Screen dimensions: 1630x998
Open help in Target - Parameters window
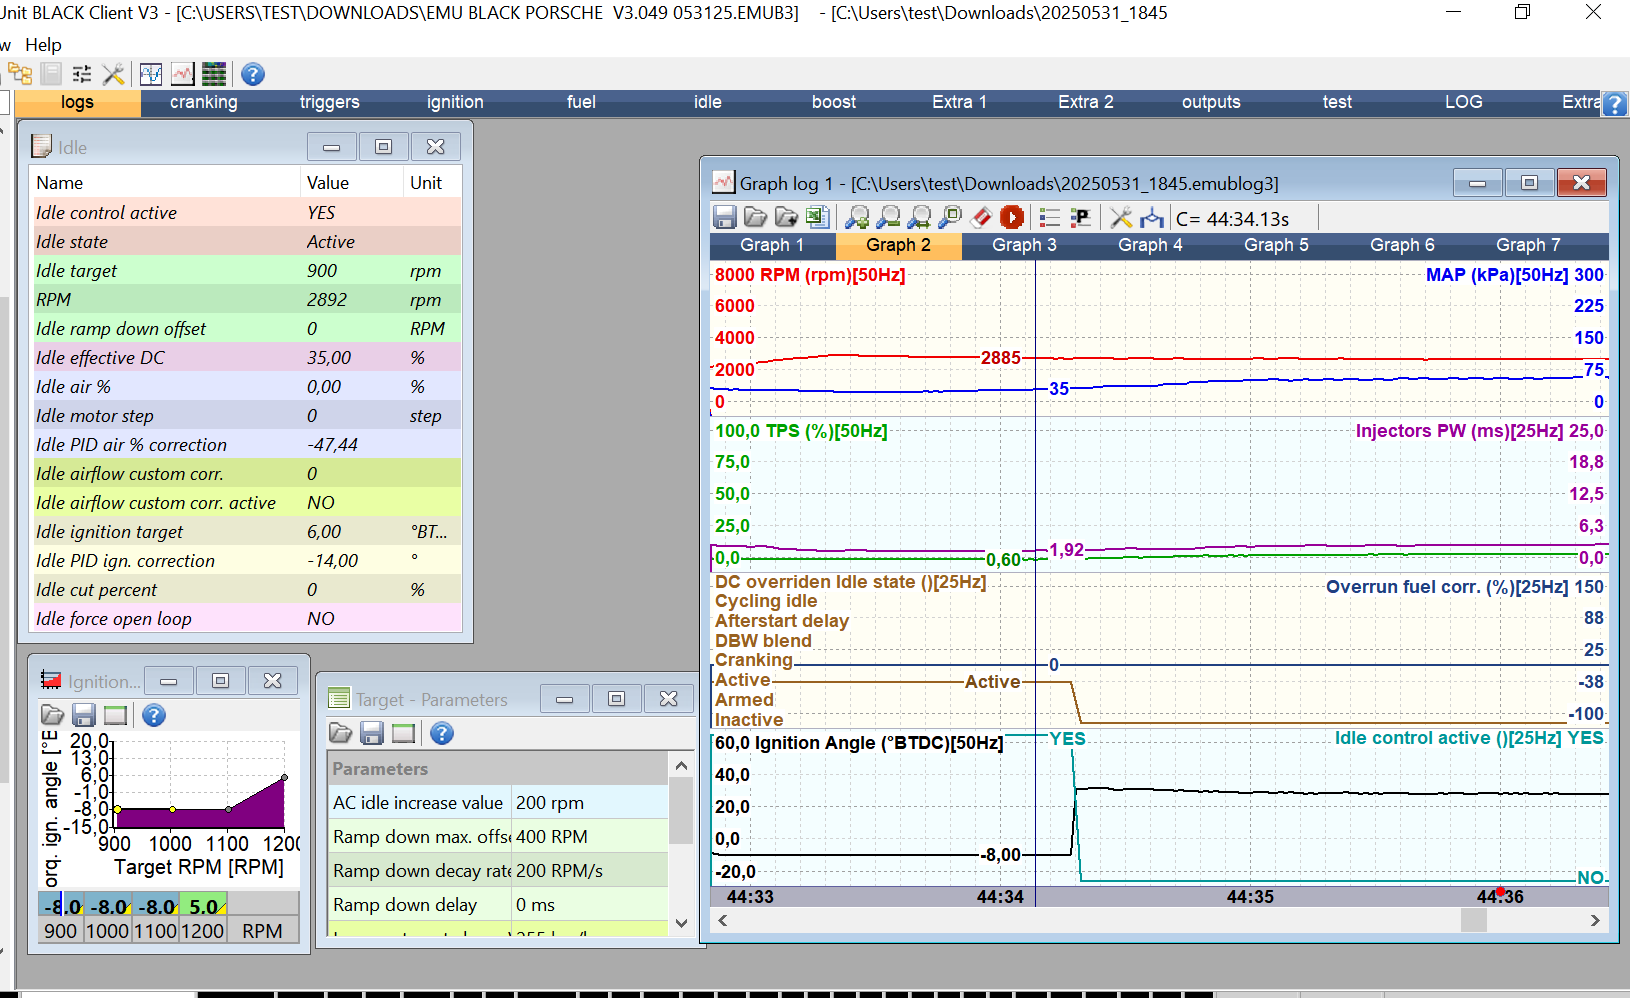point(441,733)
